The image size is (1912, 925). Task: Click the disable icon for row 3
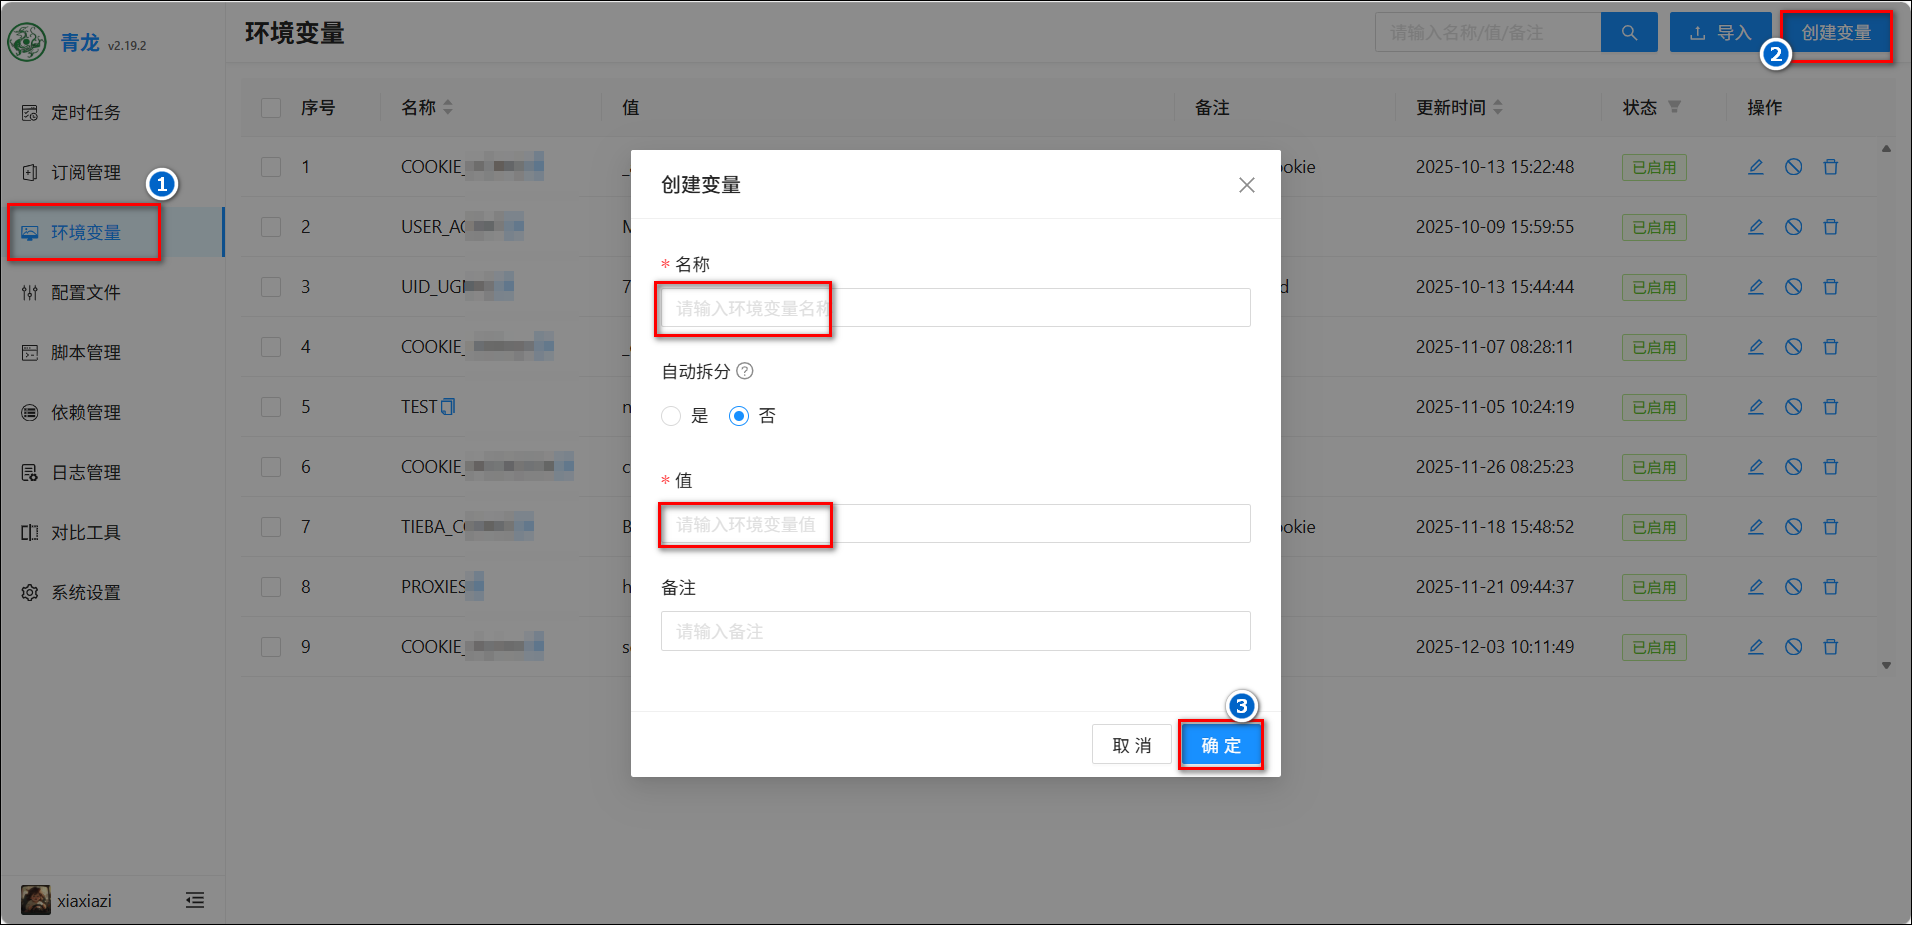tap(1793, 287)
